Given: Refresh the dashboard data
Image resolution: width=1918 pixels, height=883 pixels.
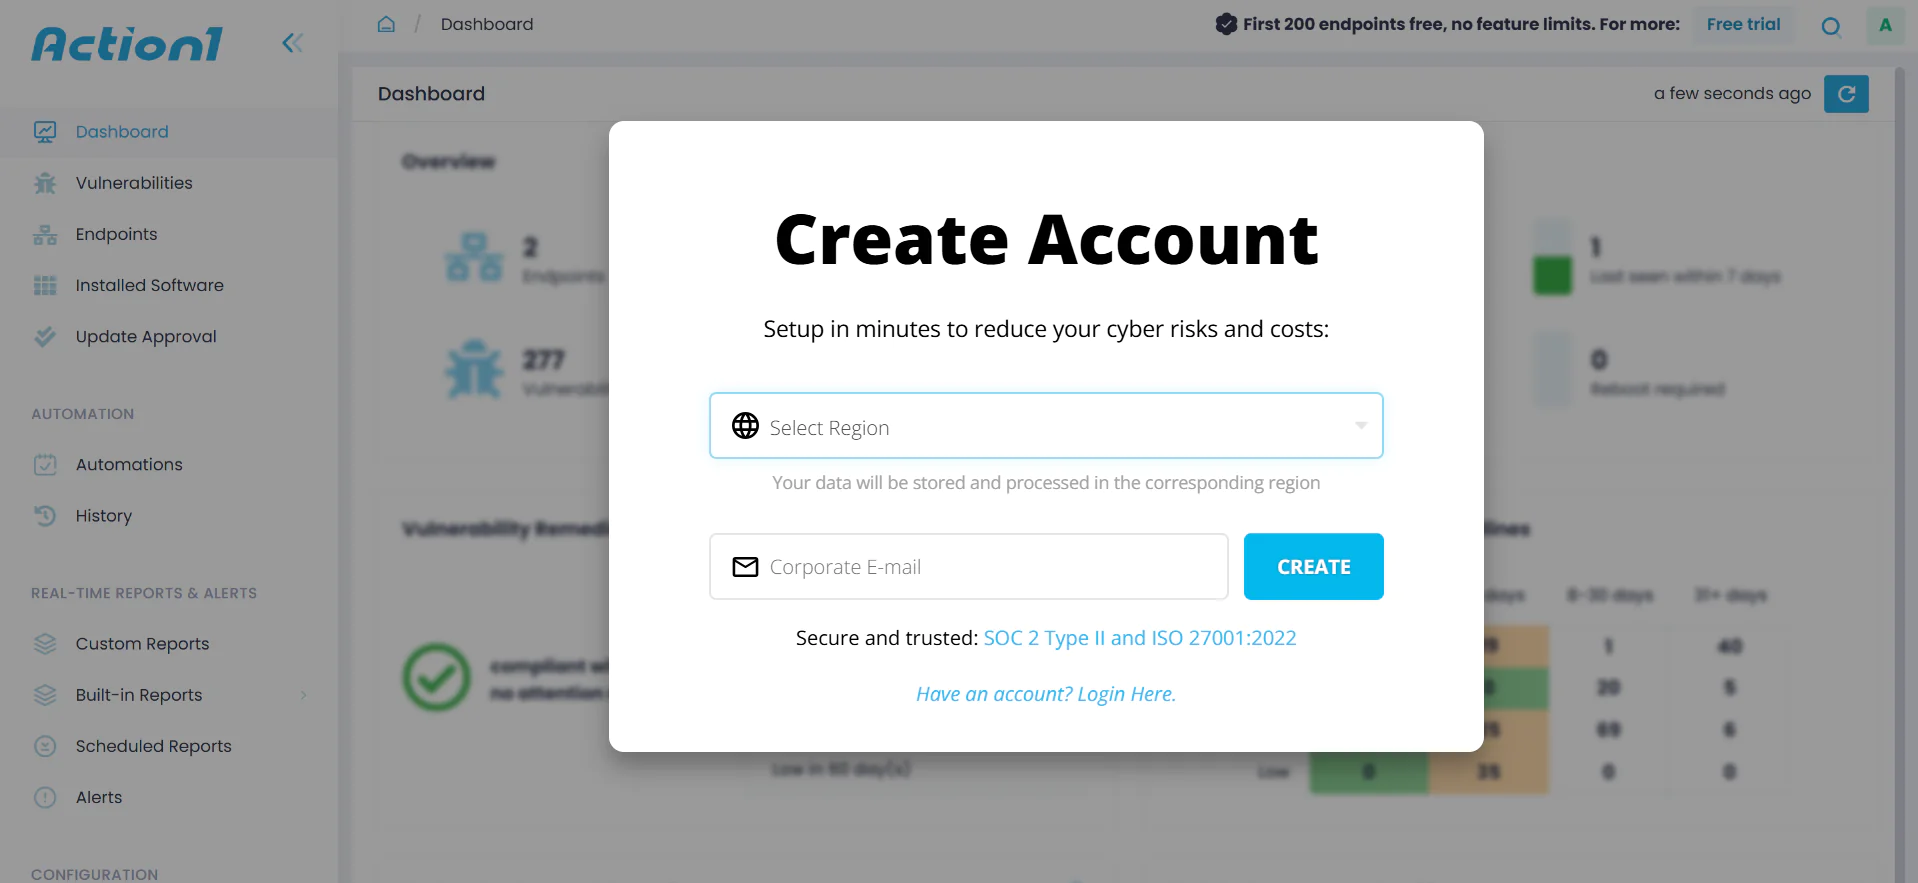Looking at the screenshot, I should pyautogui.click(x=1846, y=94).
